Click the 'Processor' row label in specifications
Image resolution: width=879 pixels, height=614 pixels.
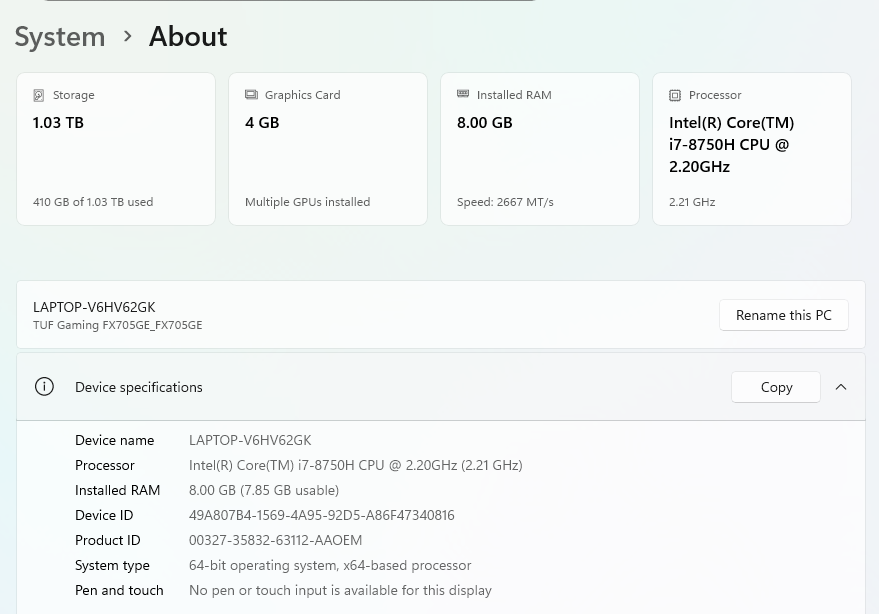click(105, 465)
